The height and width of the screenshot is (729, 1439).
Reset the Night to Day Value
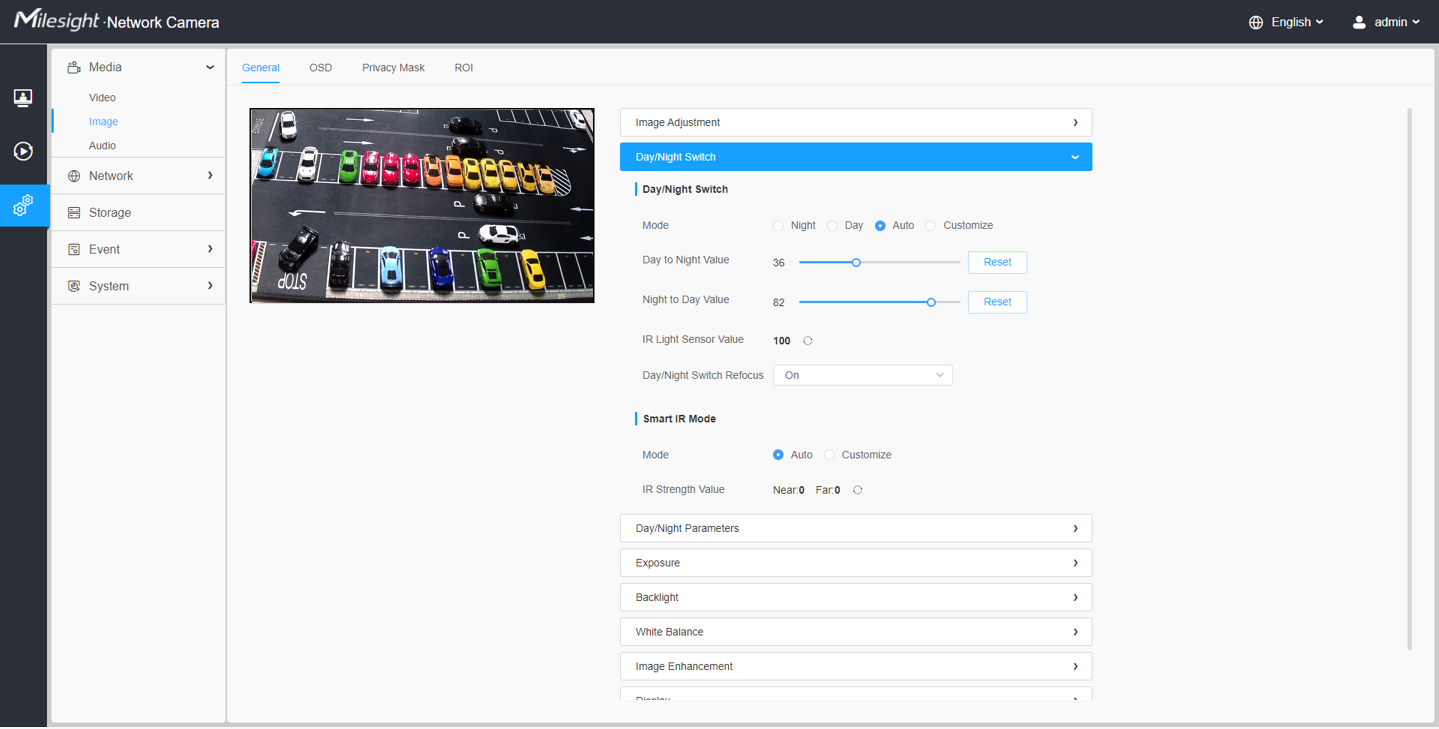tap(996, 302)
